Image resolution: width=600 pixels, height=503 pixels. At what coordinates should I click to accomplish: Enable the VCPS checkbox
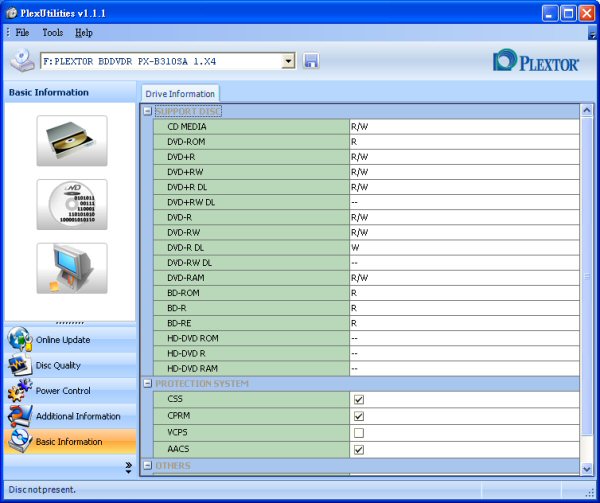coord(359,433)
